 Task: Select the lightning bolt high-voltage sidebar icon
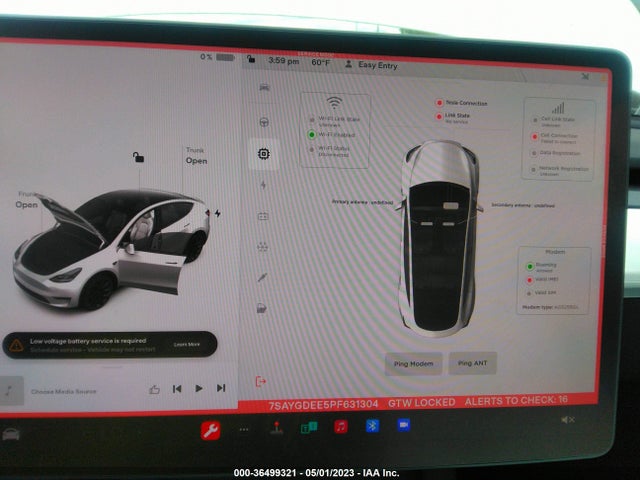click(263, 185)
